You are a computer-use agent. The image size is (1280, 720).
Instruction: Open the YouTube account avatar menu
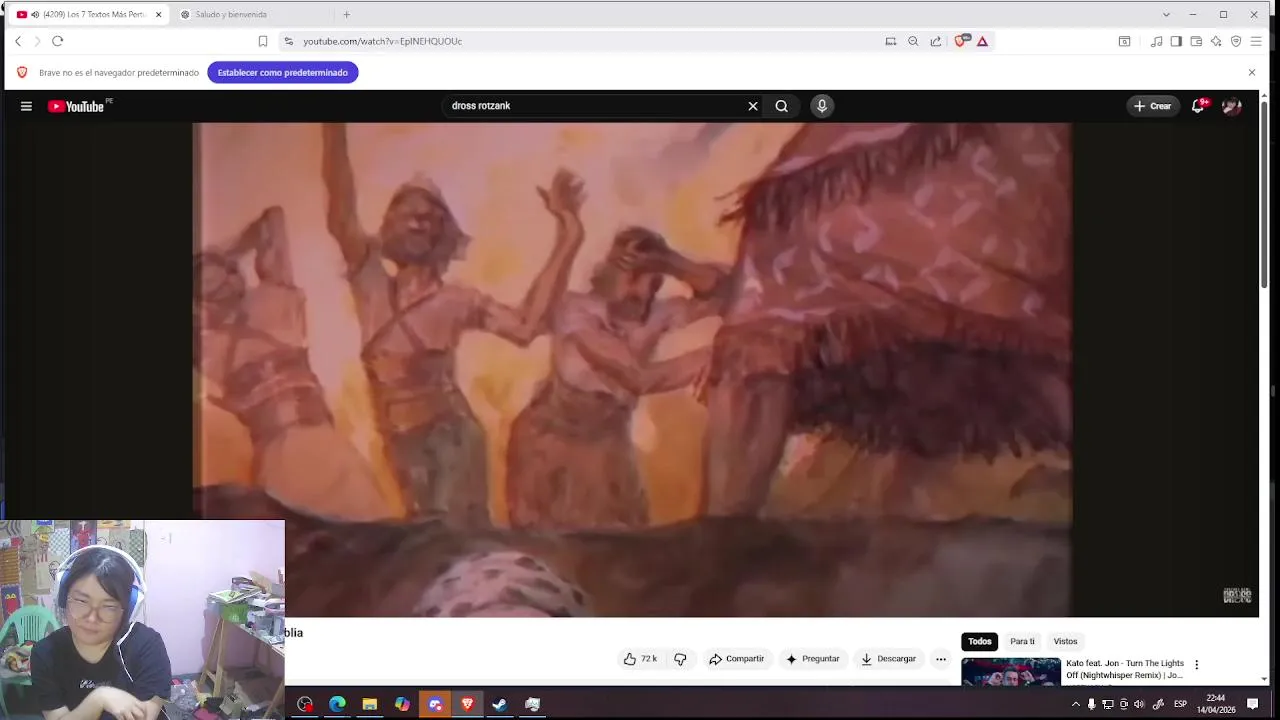(x=1232, y=106)
